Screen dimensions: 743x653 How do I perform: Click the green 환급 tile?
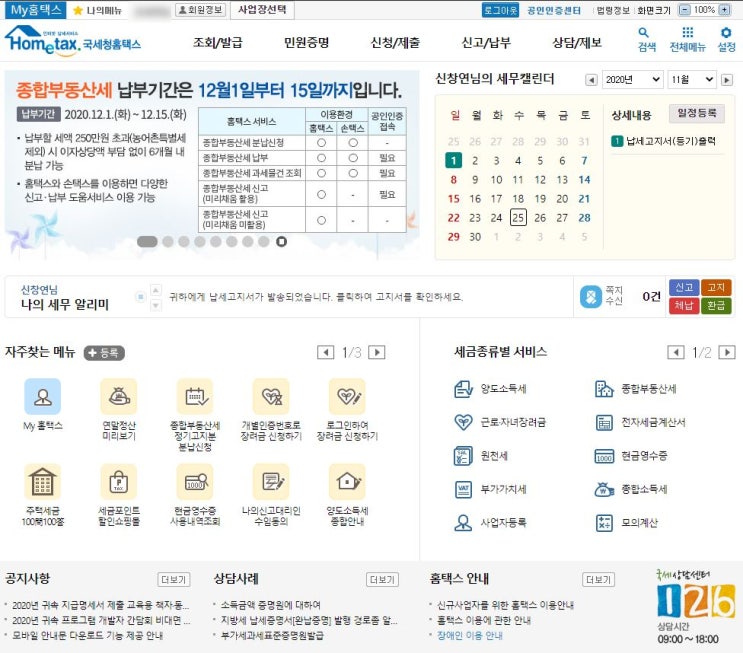[716, 305]
